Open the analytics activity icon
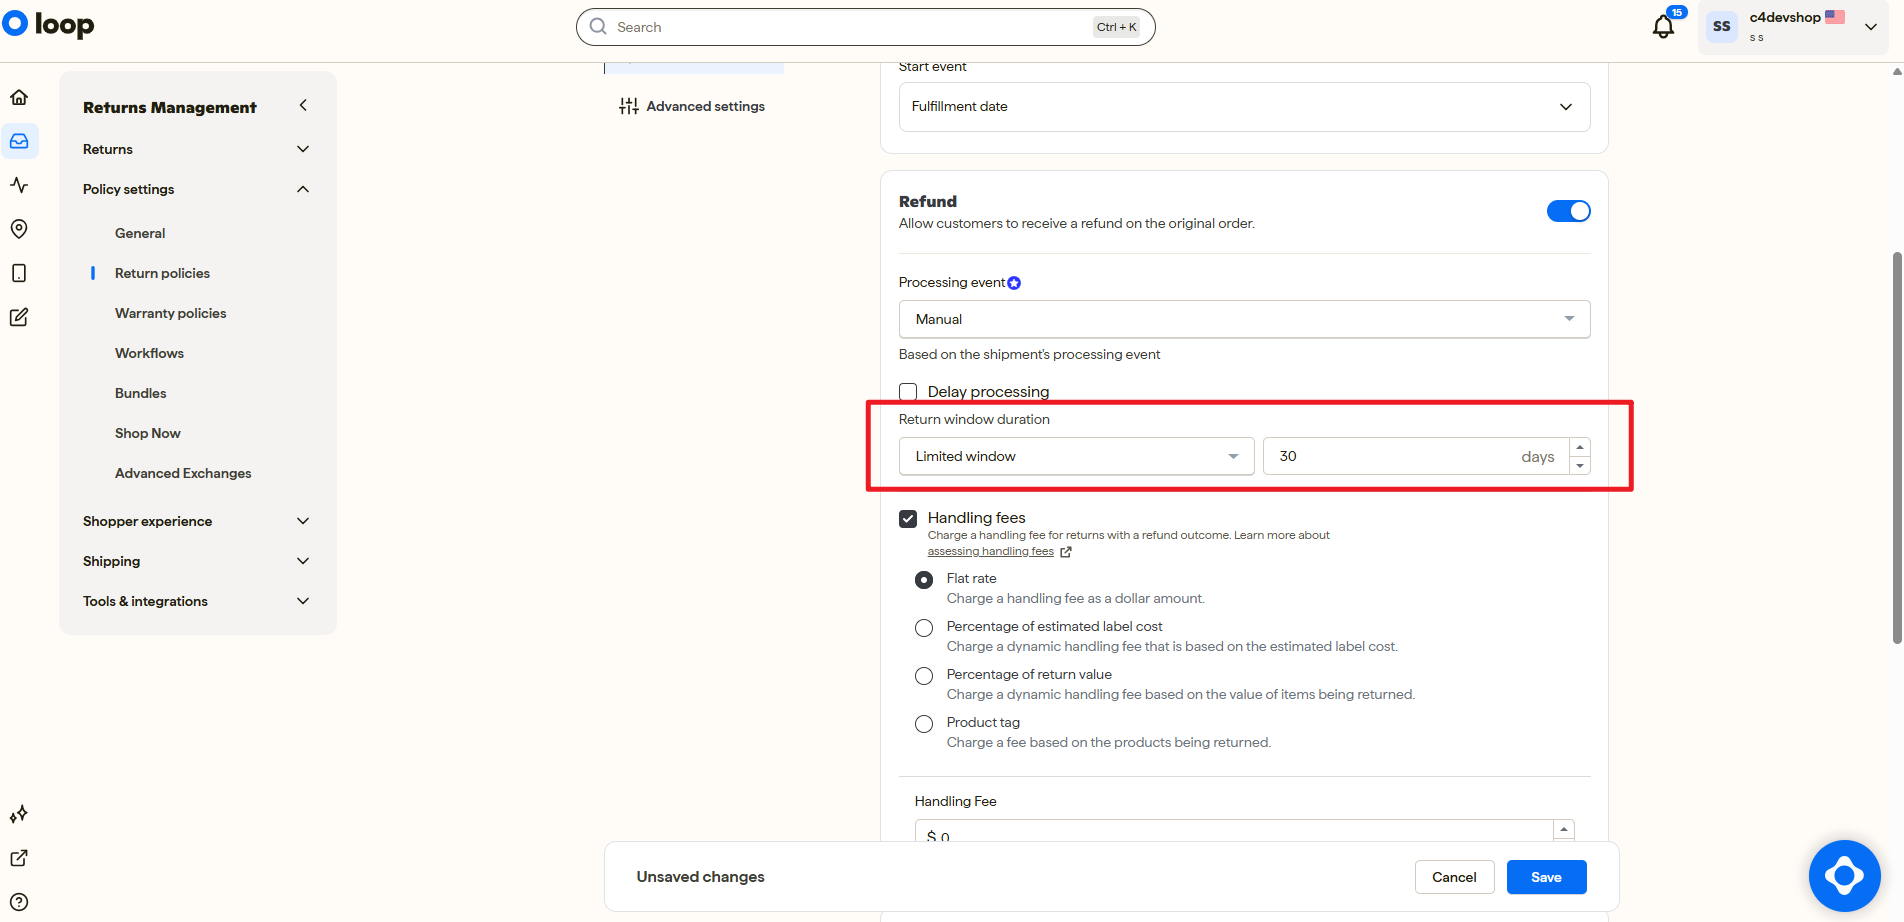The height and width of the screenshot is (922, 1904). [x=19, y=185]
